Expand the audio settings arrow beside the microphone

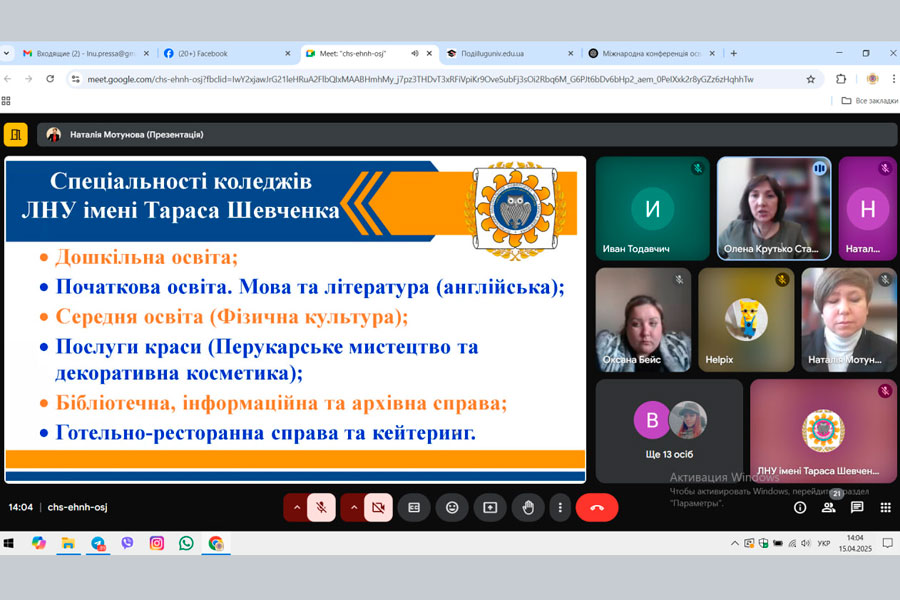295,507
